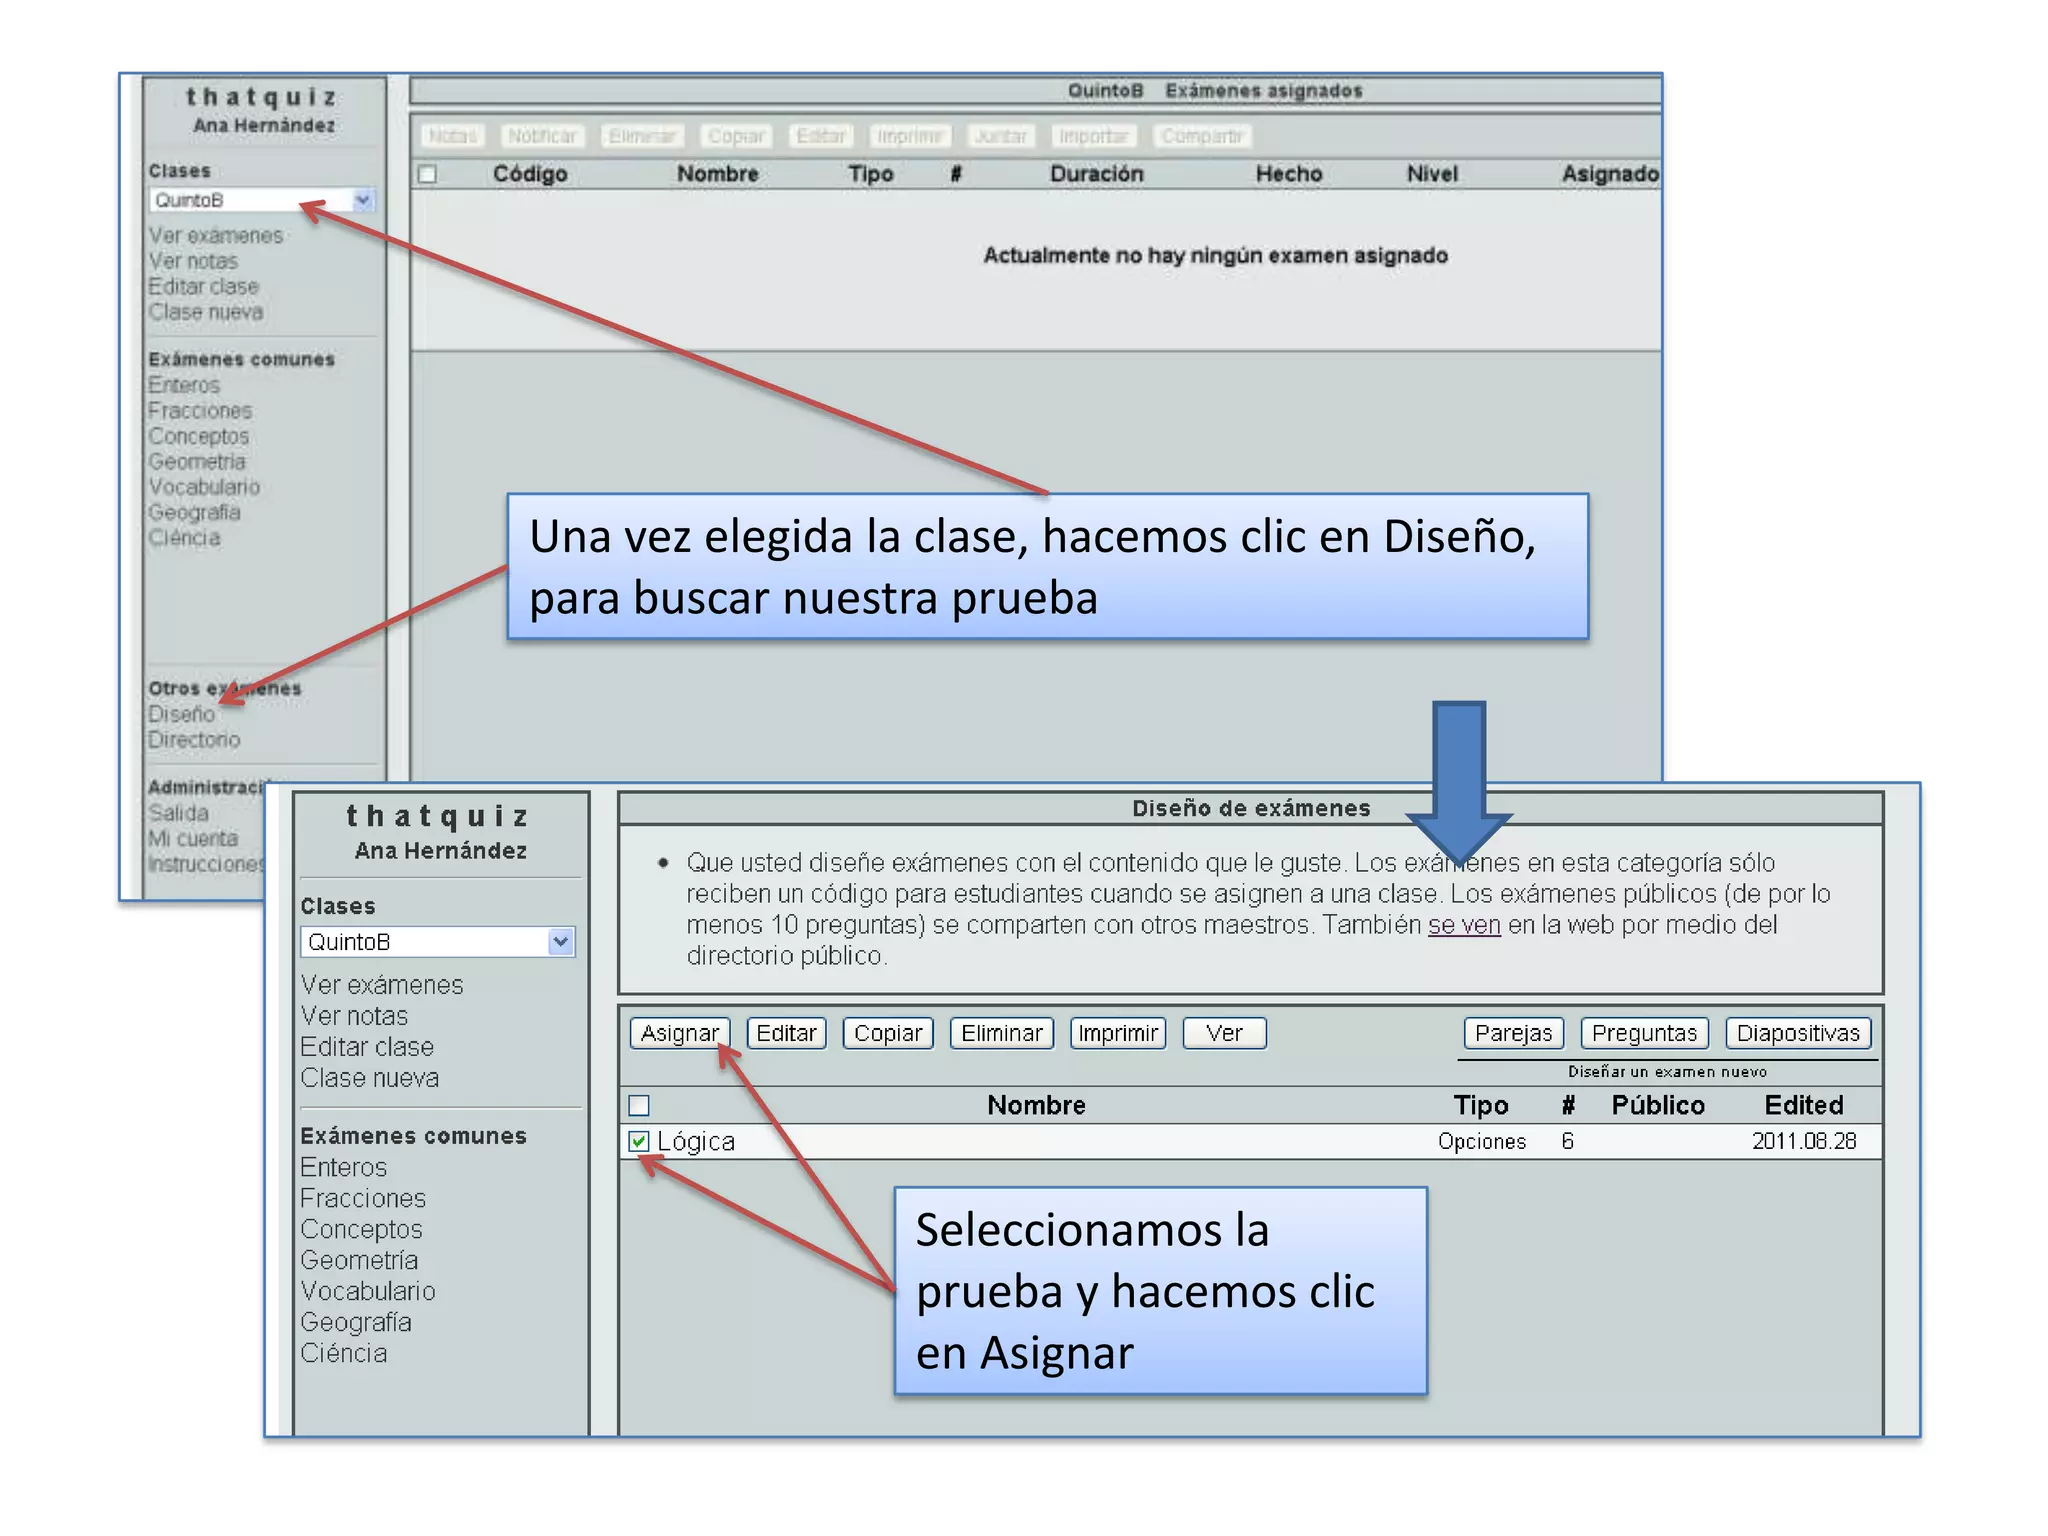The width and height of the screenshot is (2048, 1536).
Task: Select Vocabulario in the lower window sidebar
Action: click(368, 1291)
